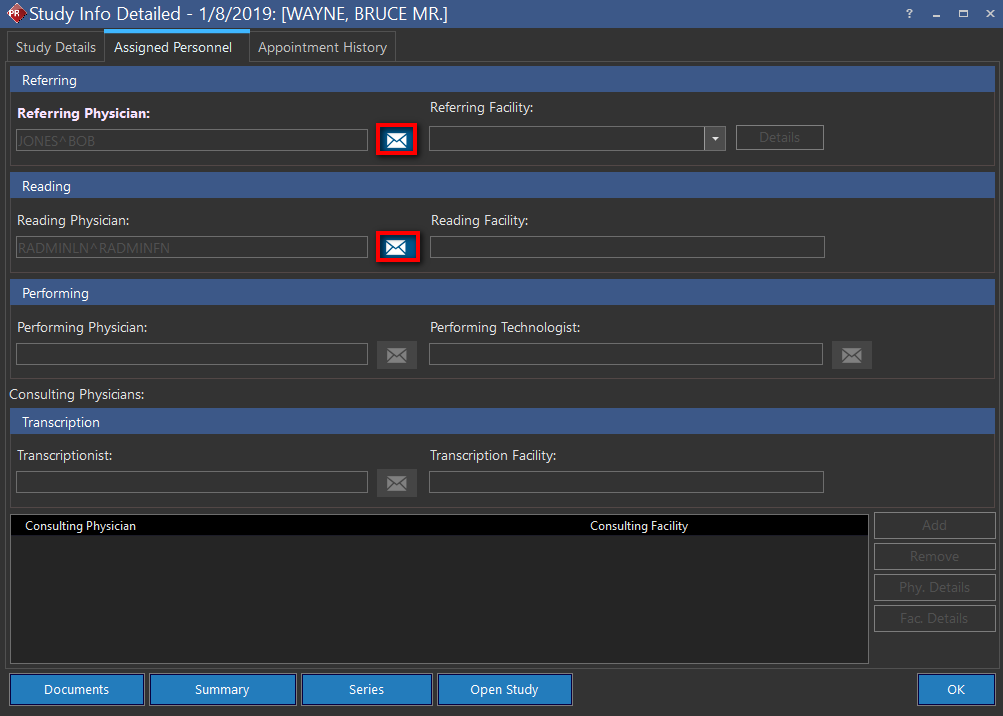Click the Performing Physician input field
Viewport: 1003px width, 716px height.
[192, 354]
